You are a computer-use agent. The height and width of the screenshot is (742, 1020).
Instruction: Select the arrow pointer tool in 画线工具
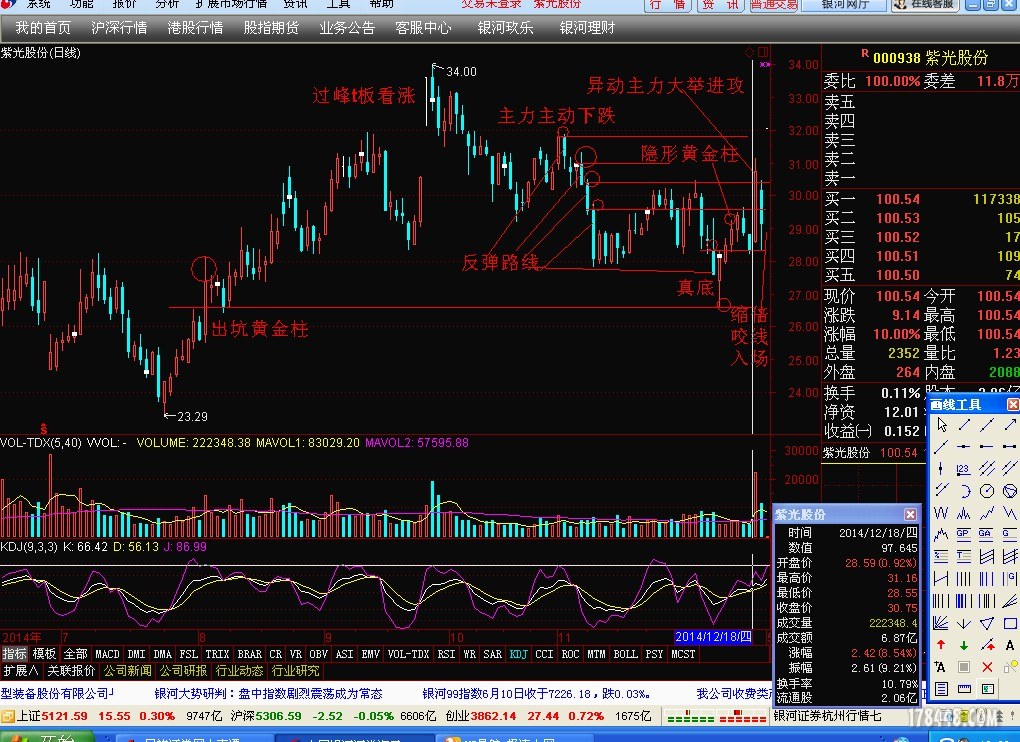(x=942, y=425)
